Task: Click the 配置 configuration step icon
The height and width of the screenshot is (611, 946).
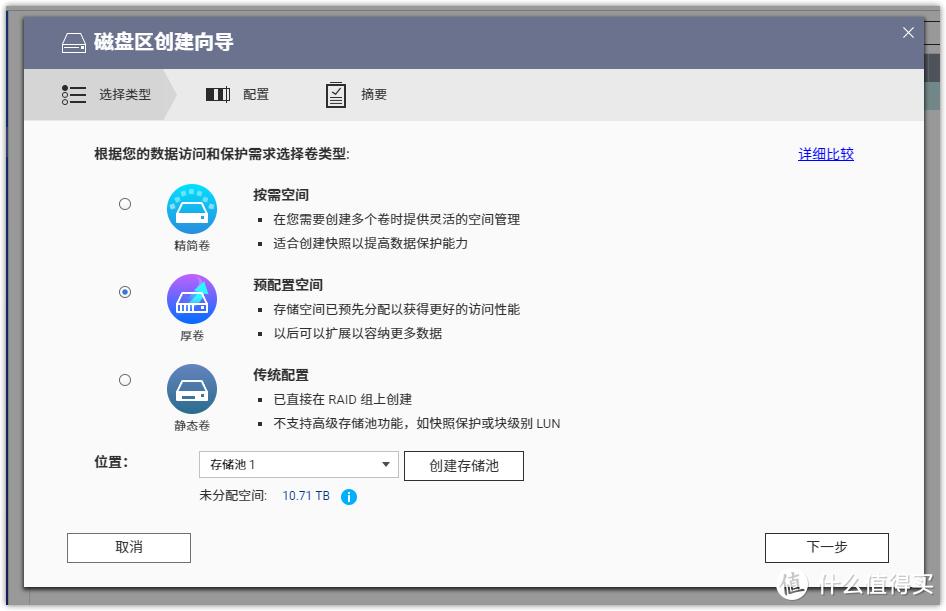Action: tap(217, 94)
